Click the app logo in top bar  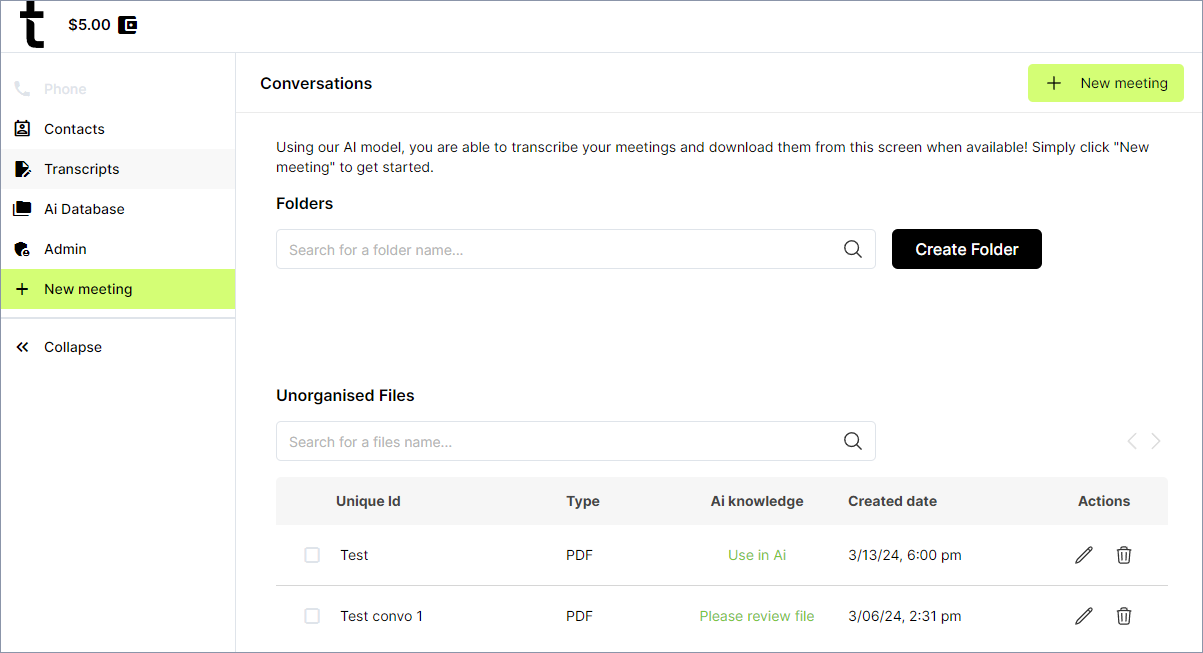click(x=33, y=25)
